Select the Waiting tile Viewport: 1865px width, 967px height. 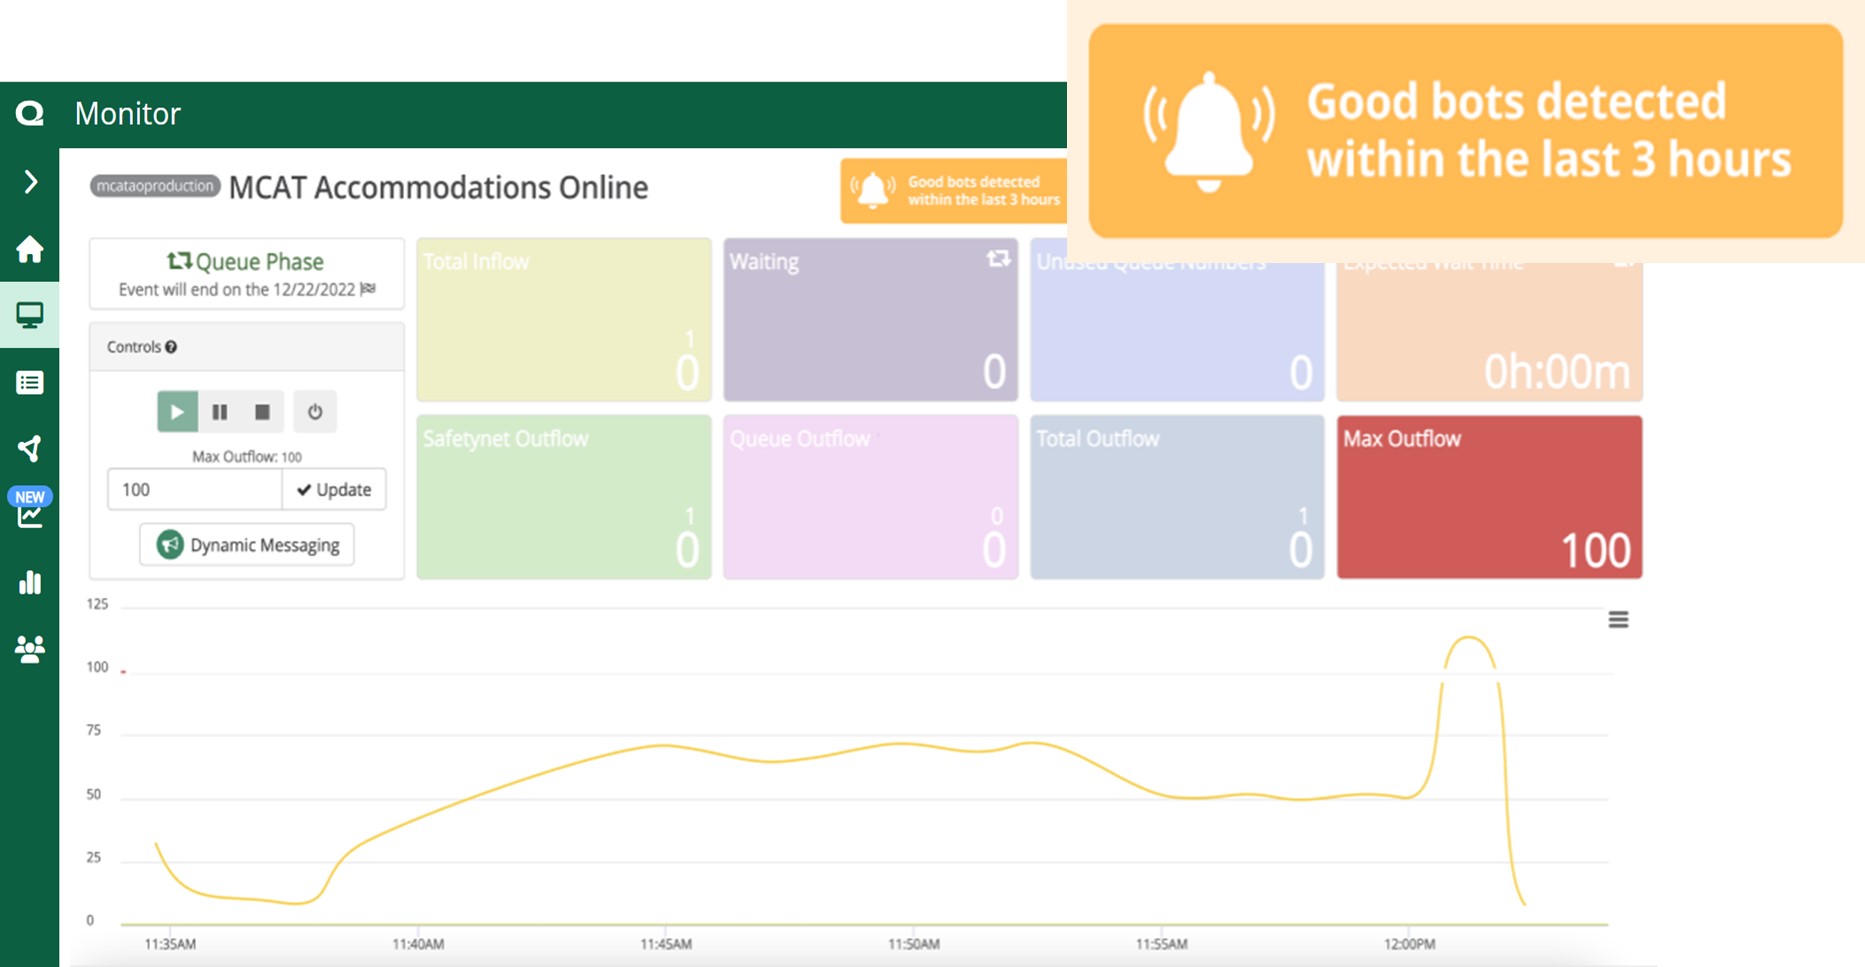click(870, 319)
